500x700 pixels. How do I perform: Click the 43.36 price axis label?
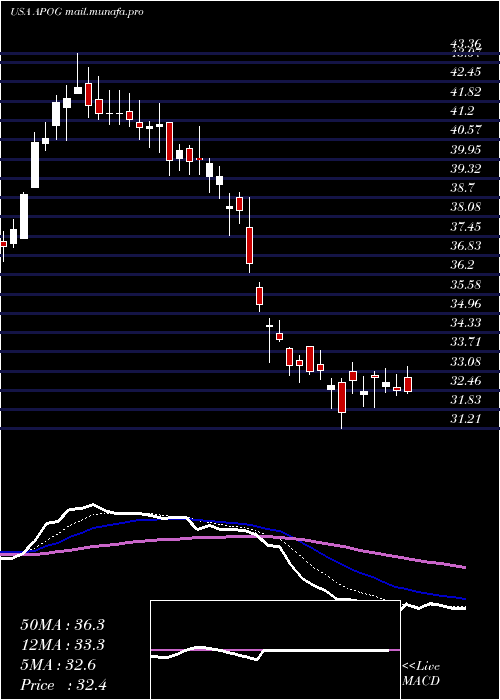(x=466, y=44)
